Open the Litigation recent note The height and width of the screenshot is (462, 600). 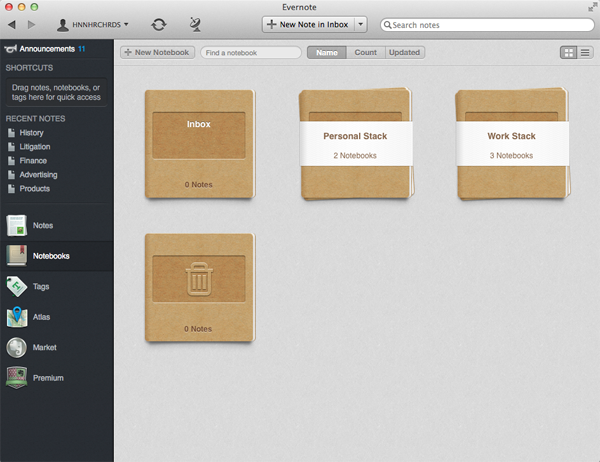[35, 147]
